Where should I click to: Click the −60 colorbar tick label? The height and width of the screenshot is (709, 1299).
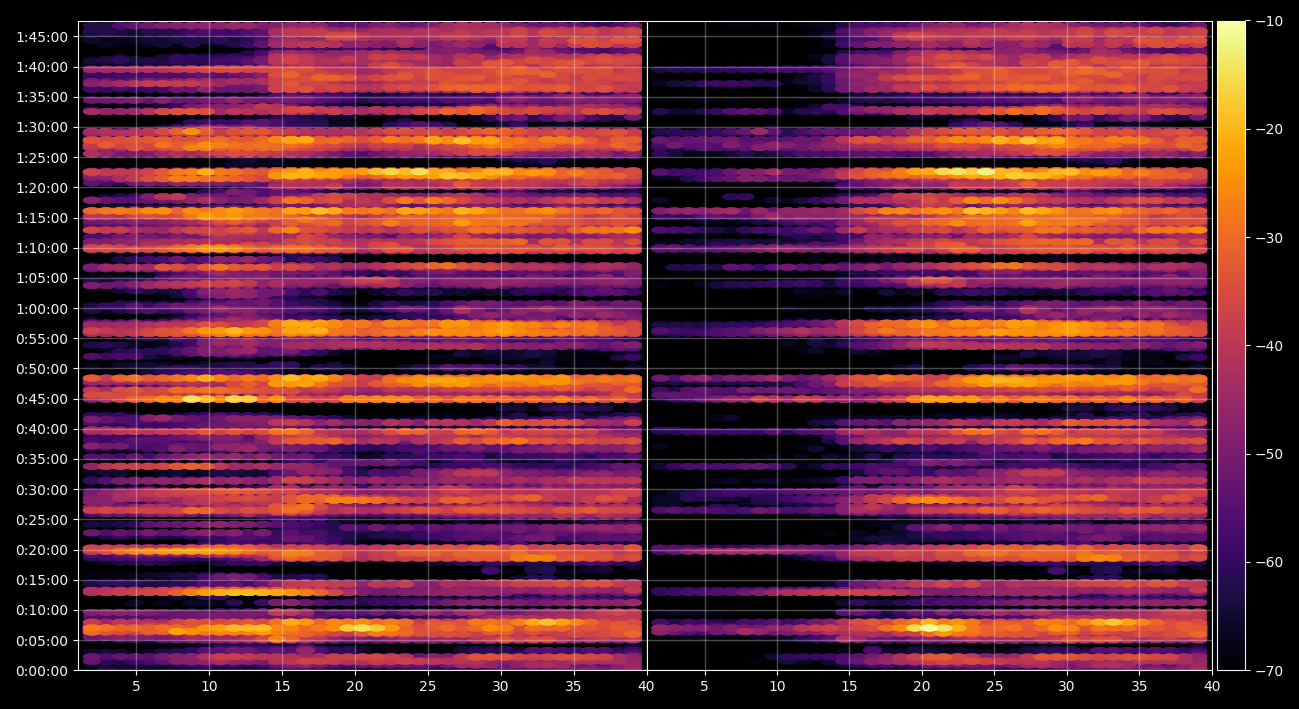click(1268, 562)
